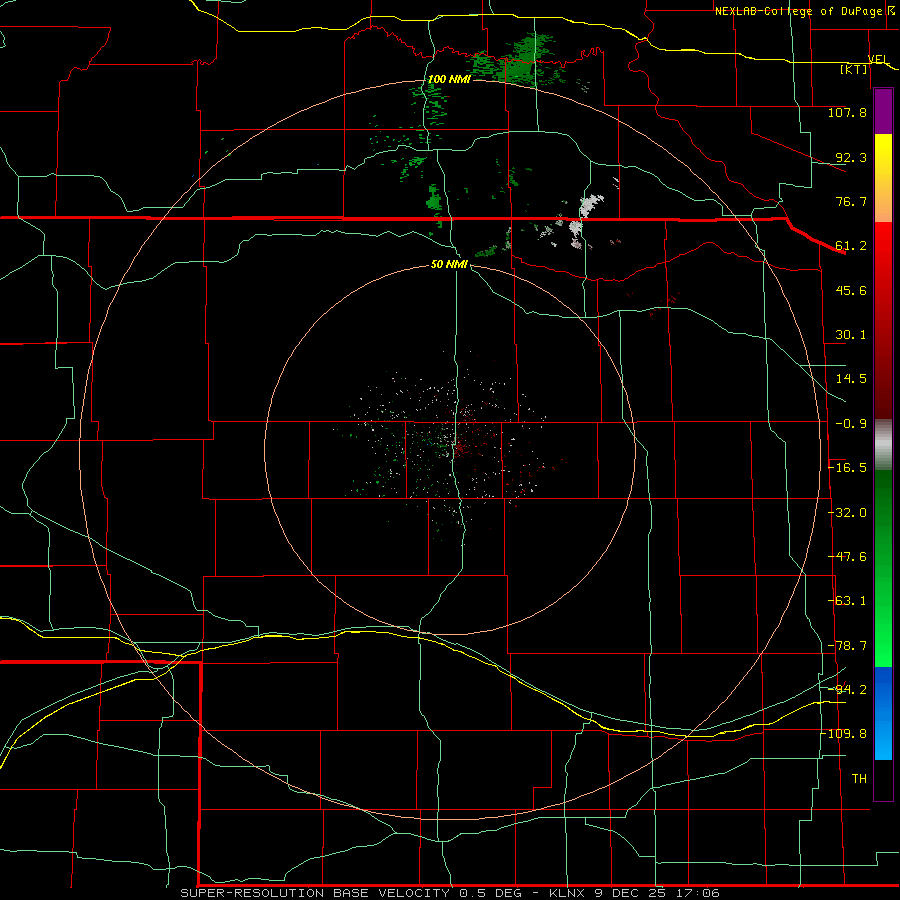
Task: Click the yellow-orange segment of velocity scale
Action: [x=883, y=178]
